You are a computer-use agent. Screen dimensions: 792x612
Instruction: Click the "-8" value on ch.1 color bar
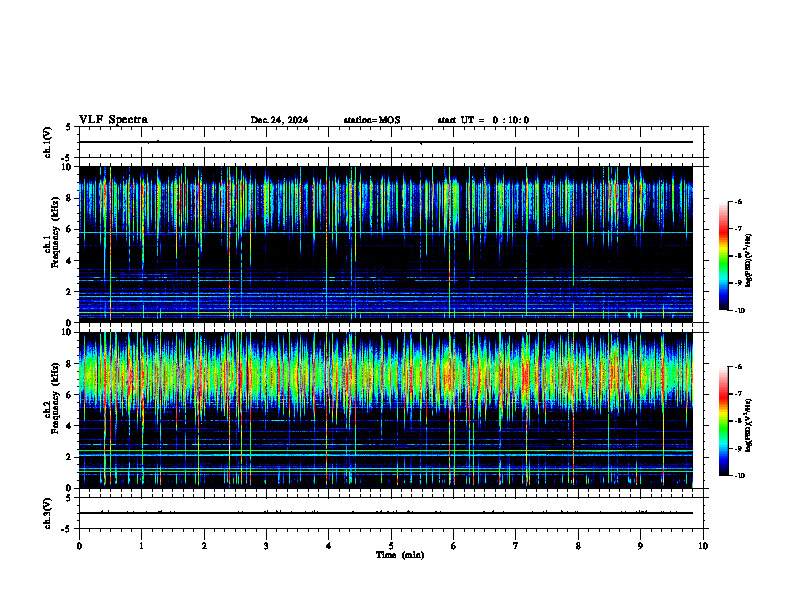738,256
